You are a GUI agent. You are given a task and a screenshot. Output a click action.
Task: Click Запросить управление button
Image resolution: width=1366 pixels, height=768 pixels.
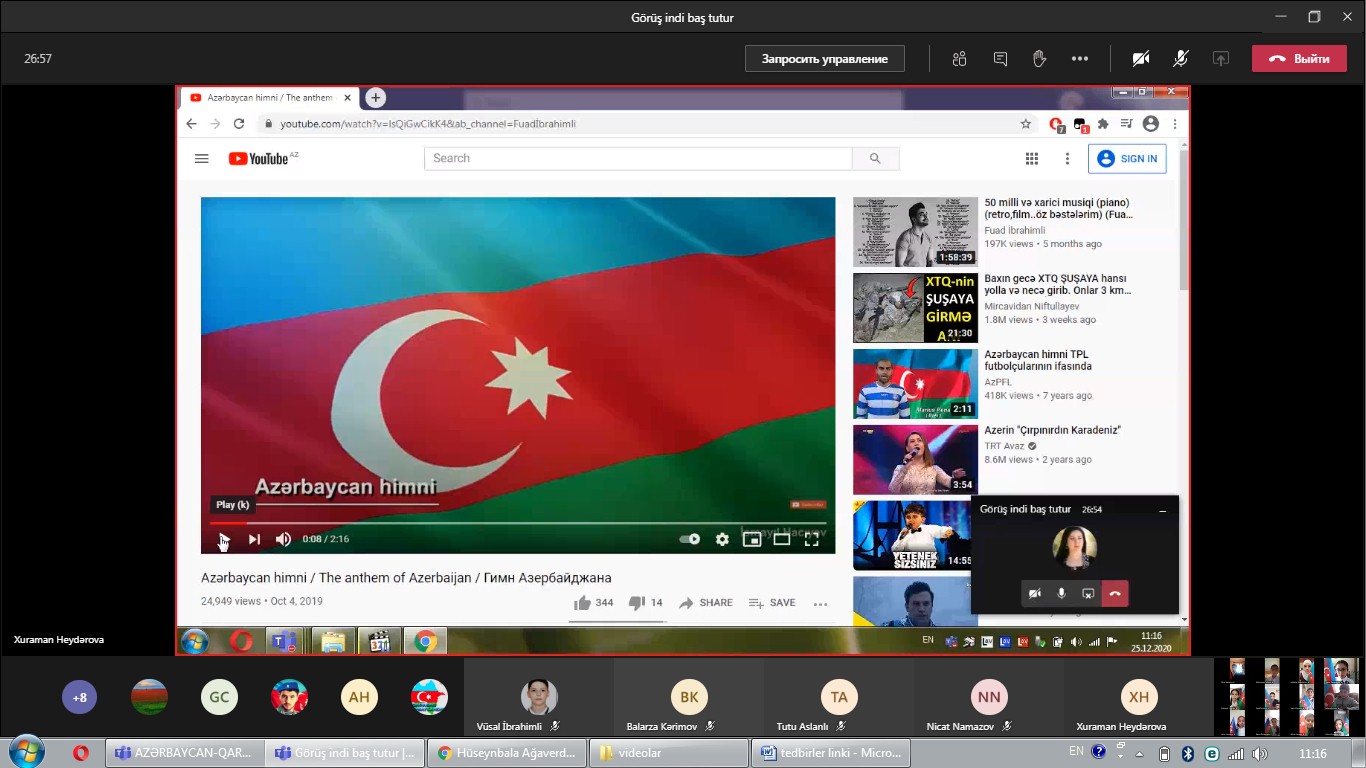point(825,59)
